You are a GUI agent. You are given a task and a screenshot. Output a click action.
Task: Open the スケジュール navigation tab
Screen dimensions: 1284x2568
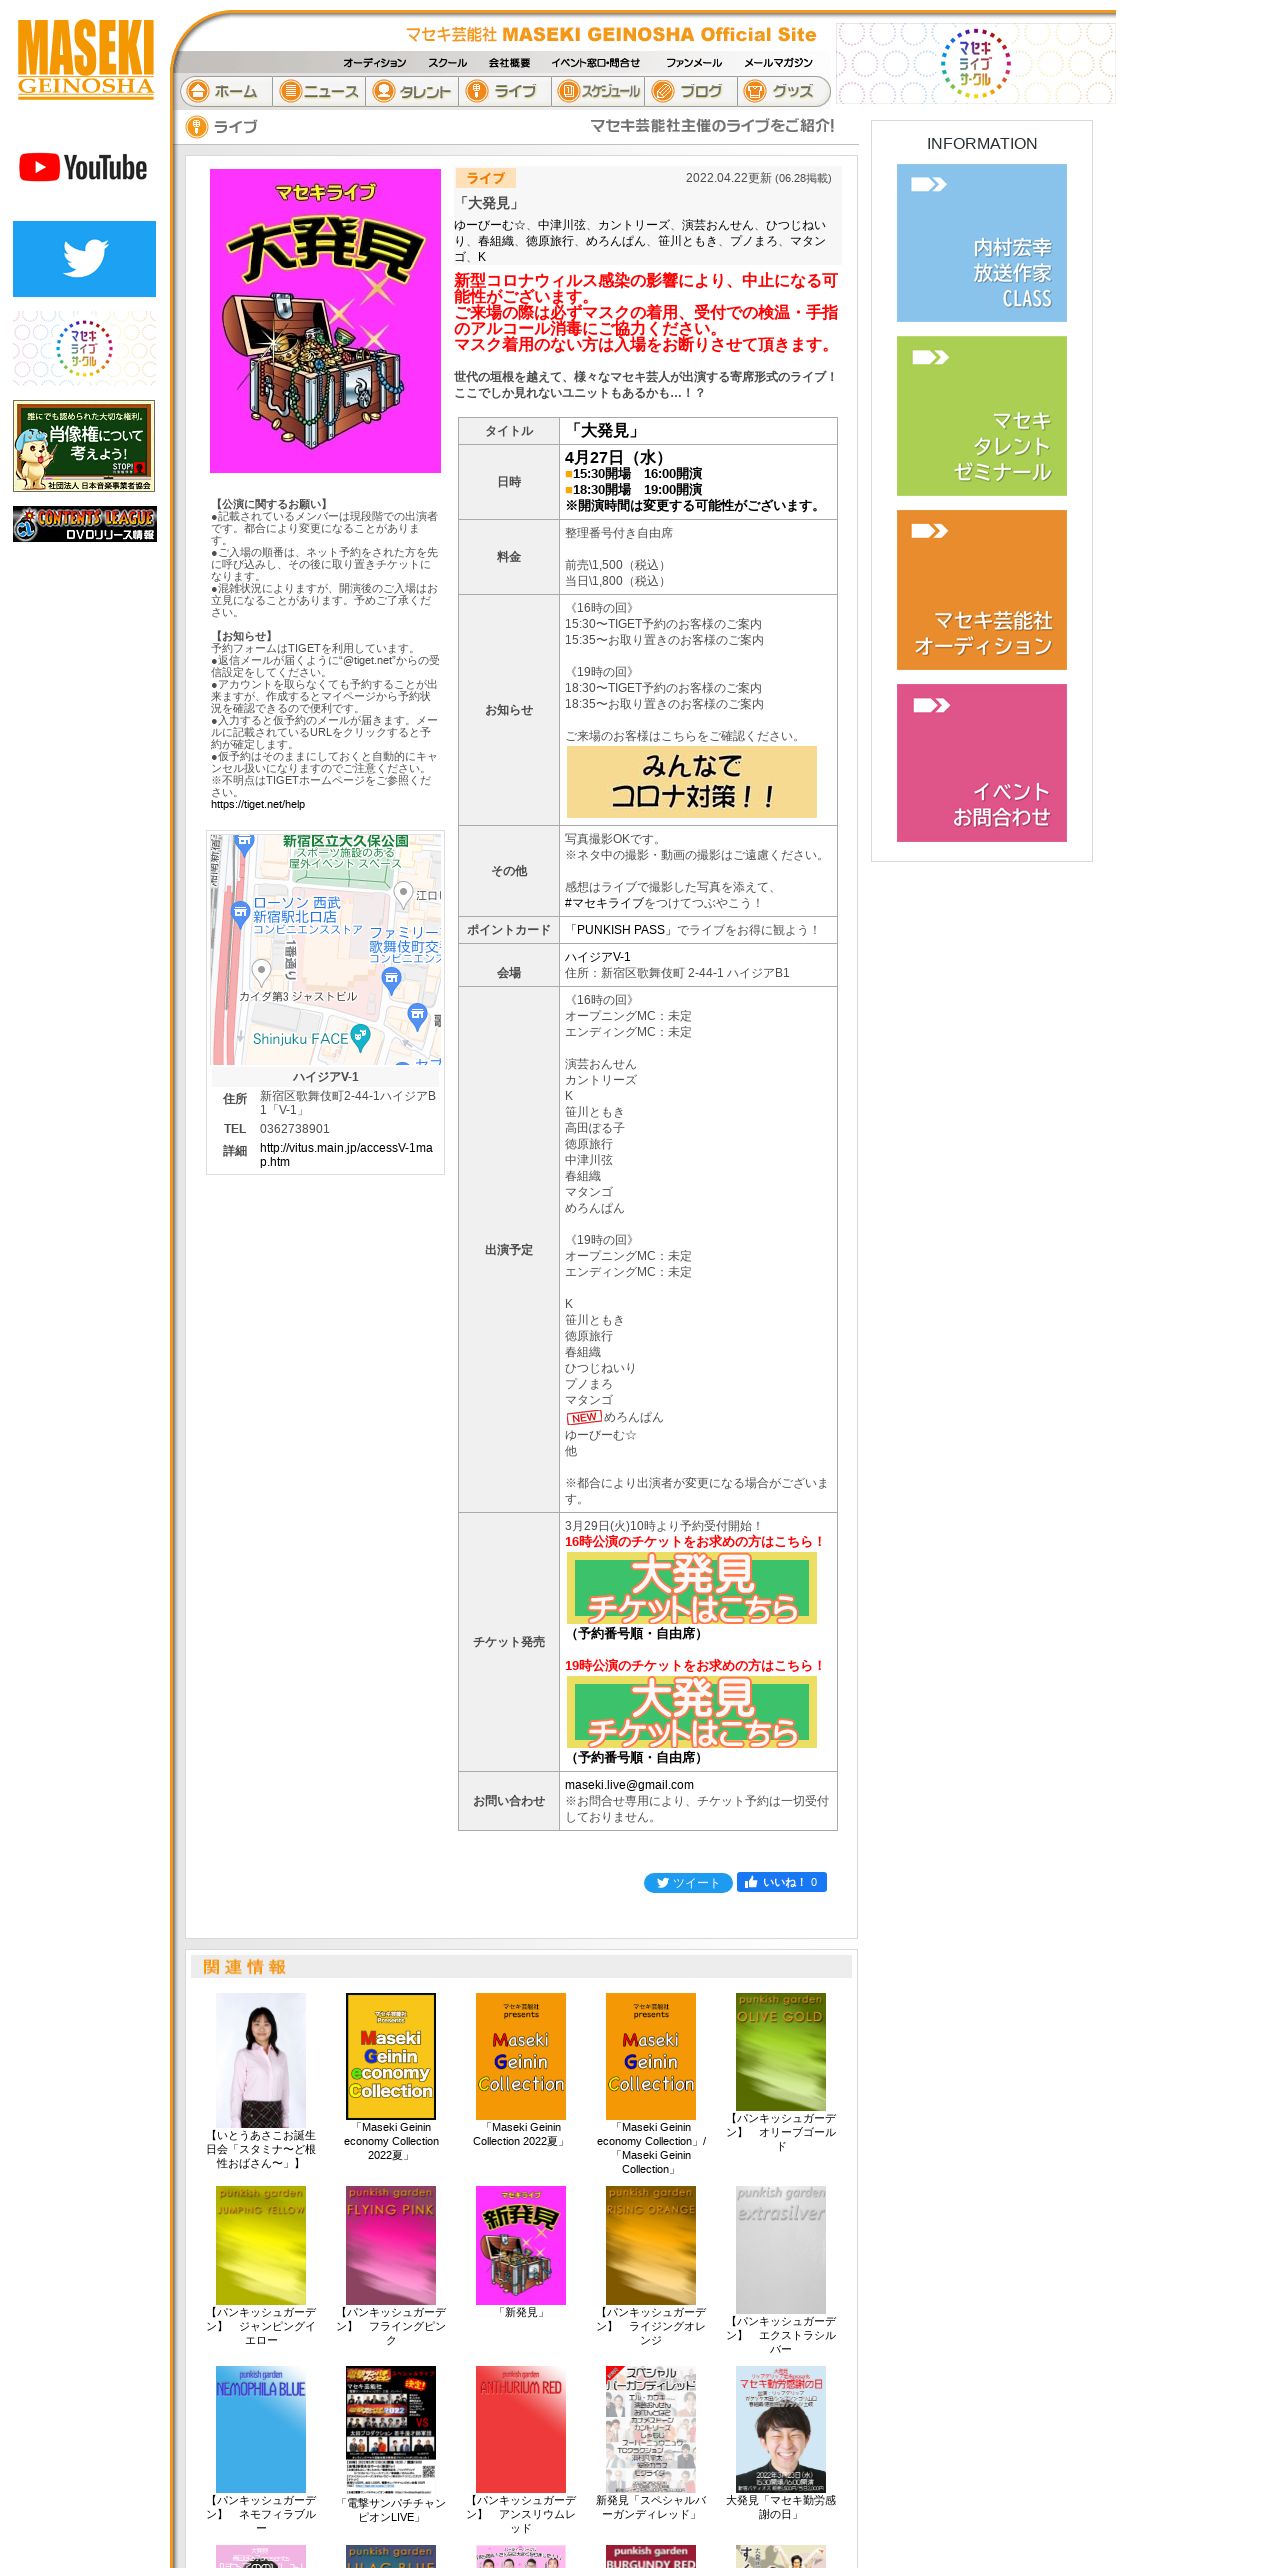point(599,91)
